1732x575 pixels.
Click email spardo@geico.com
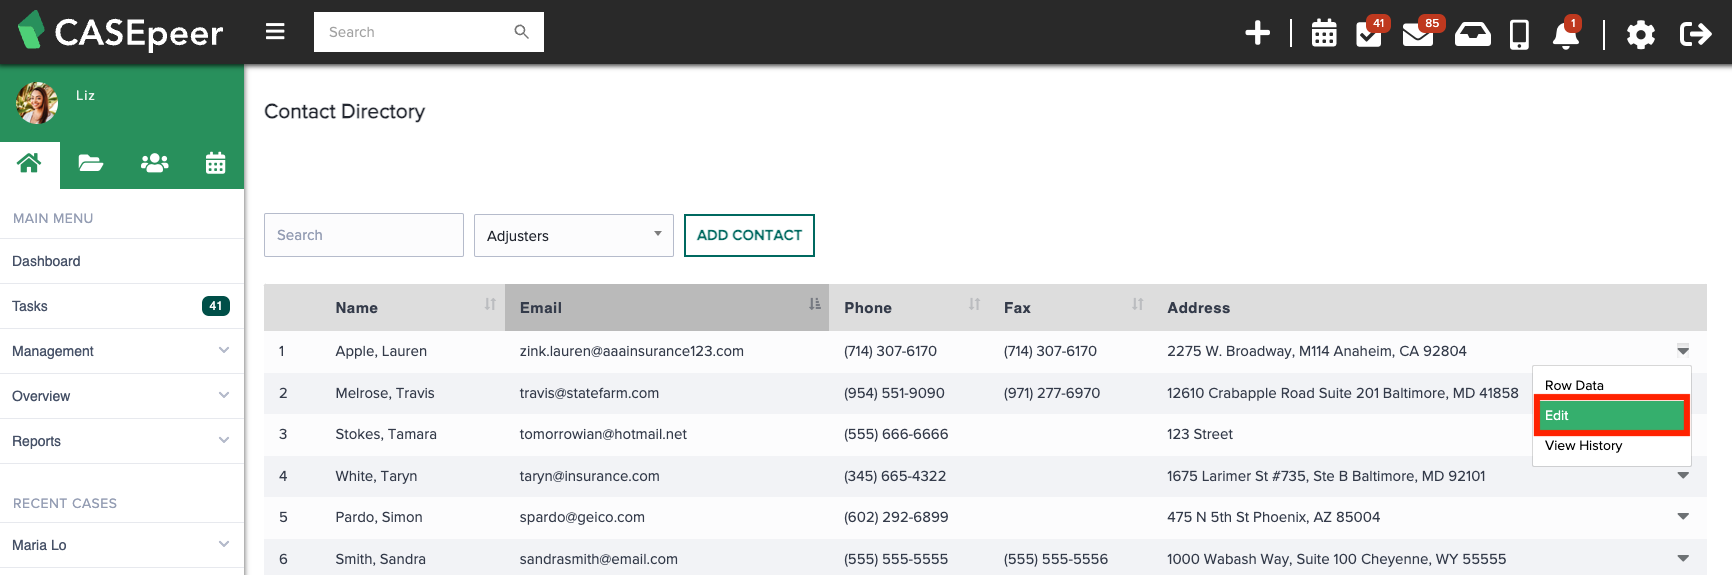[582, 517]
